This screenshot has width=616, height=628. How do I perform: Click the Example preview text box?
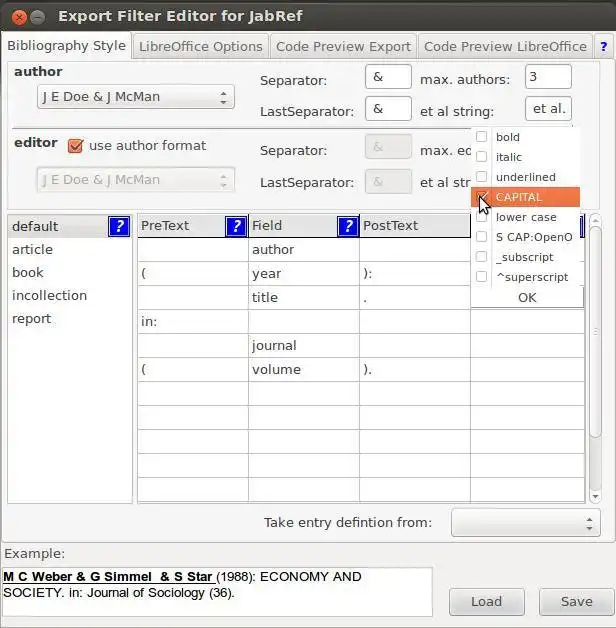click(x=217, y=592)
